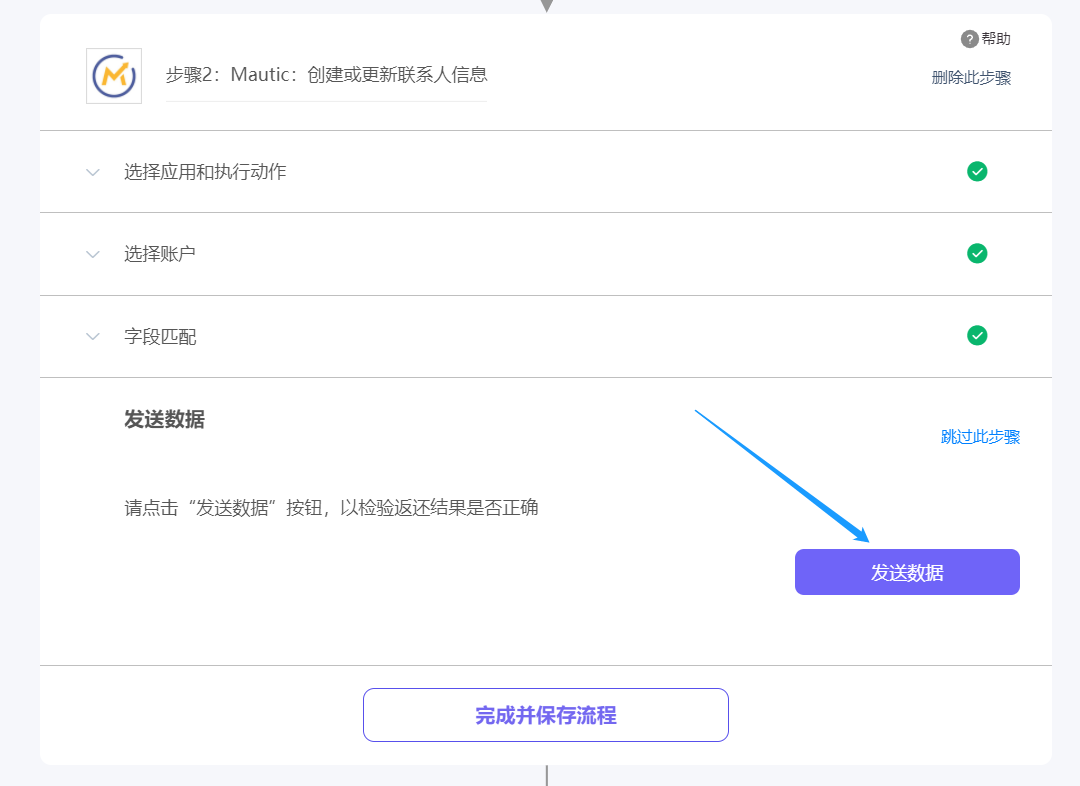This screenshot has width=1080, height=786.
Task: Click the 帮助 help link text
Action: 996,39
